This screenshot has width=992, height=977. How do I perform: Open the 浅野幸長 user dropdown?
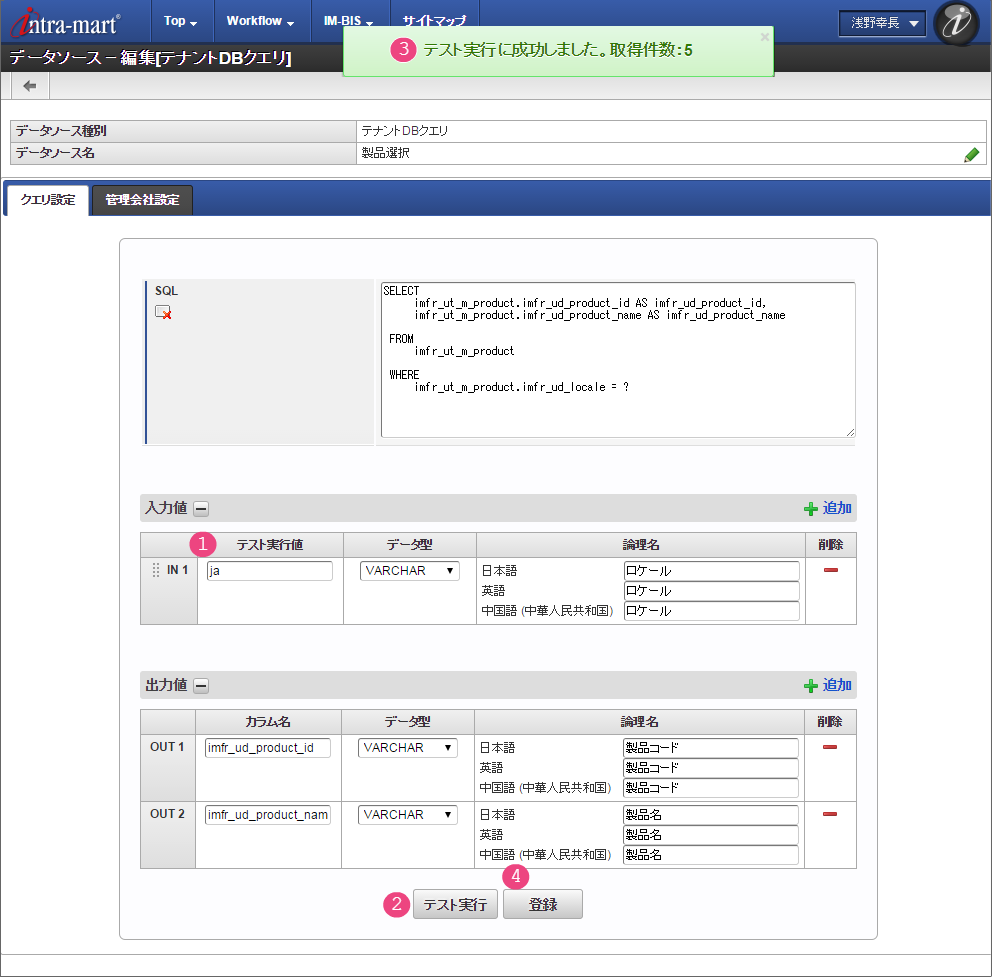(883, 23)
